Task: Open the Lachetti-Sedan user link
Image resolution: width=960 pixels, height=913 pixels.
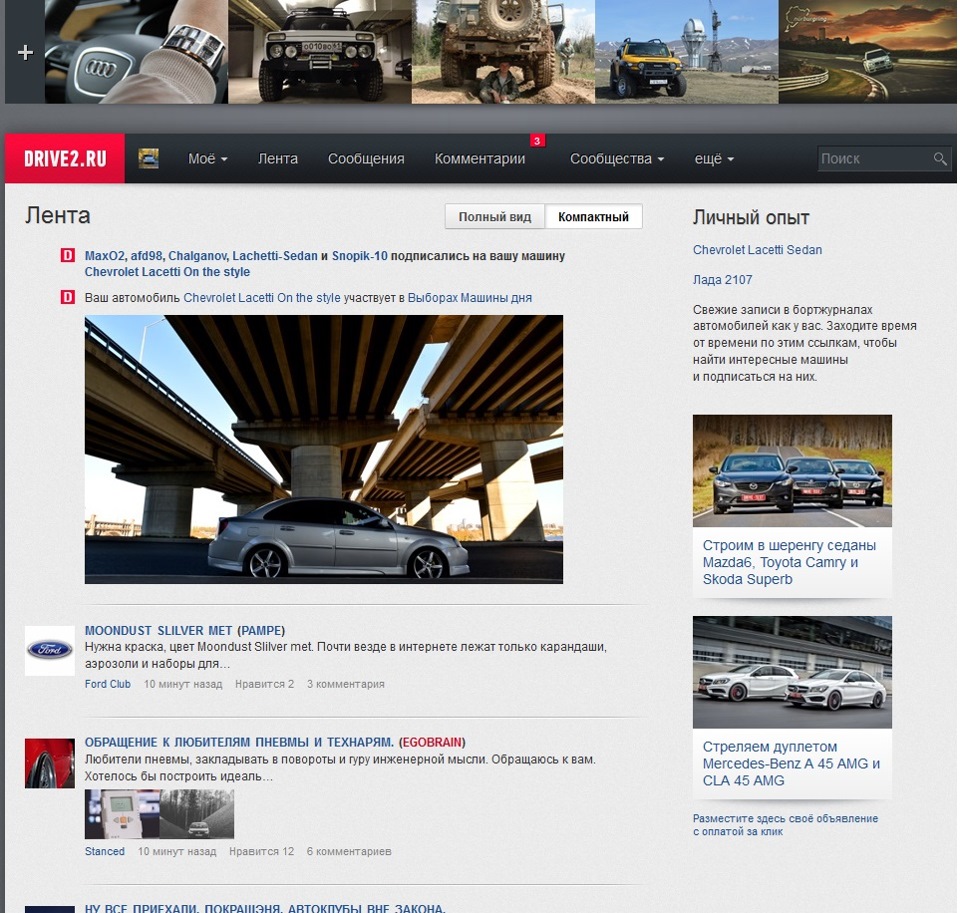Action: 275,256
